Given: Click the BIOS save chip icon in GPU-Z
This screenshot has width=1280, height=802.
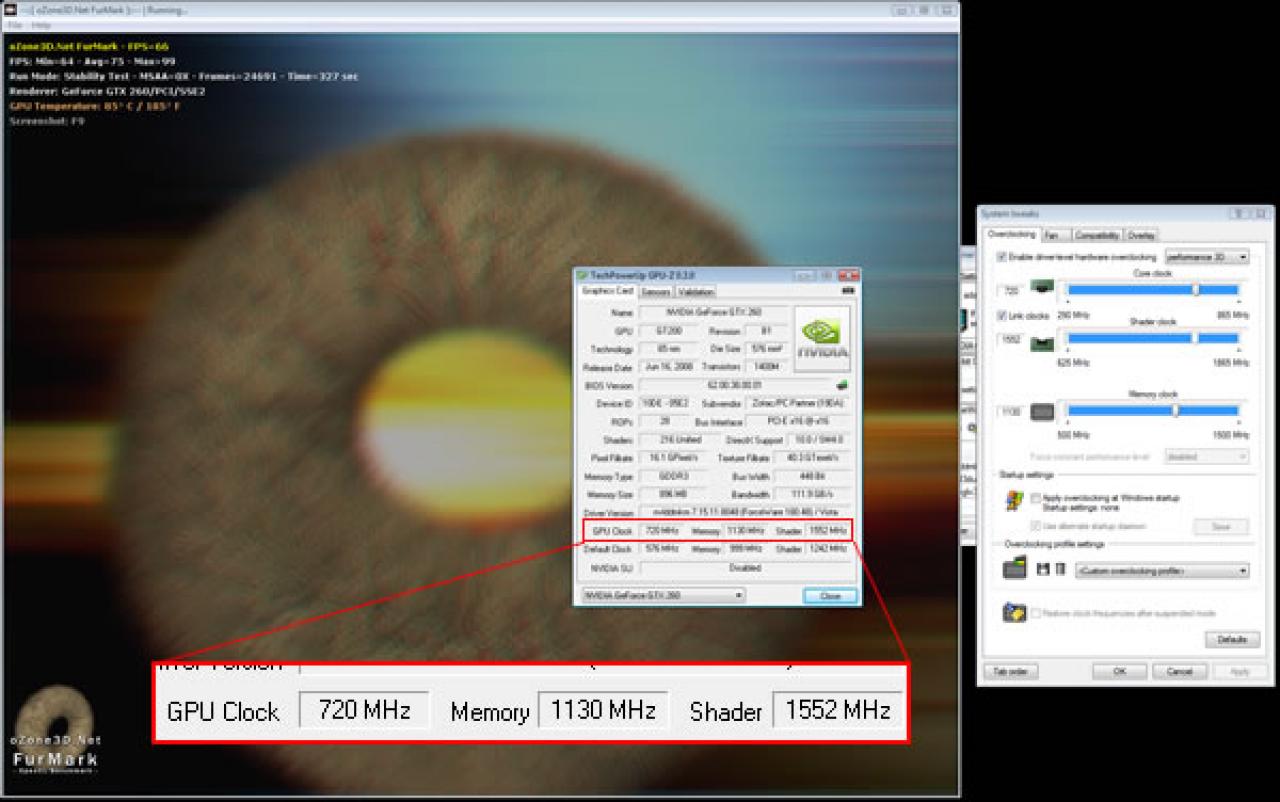Looking at the screenshot, I should [x=842, y=385].
